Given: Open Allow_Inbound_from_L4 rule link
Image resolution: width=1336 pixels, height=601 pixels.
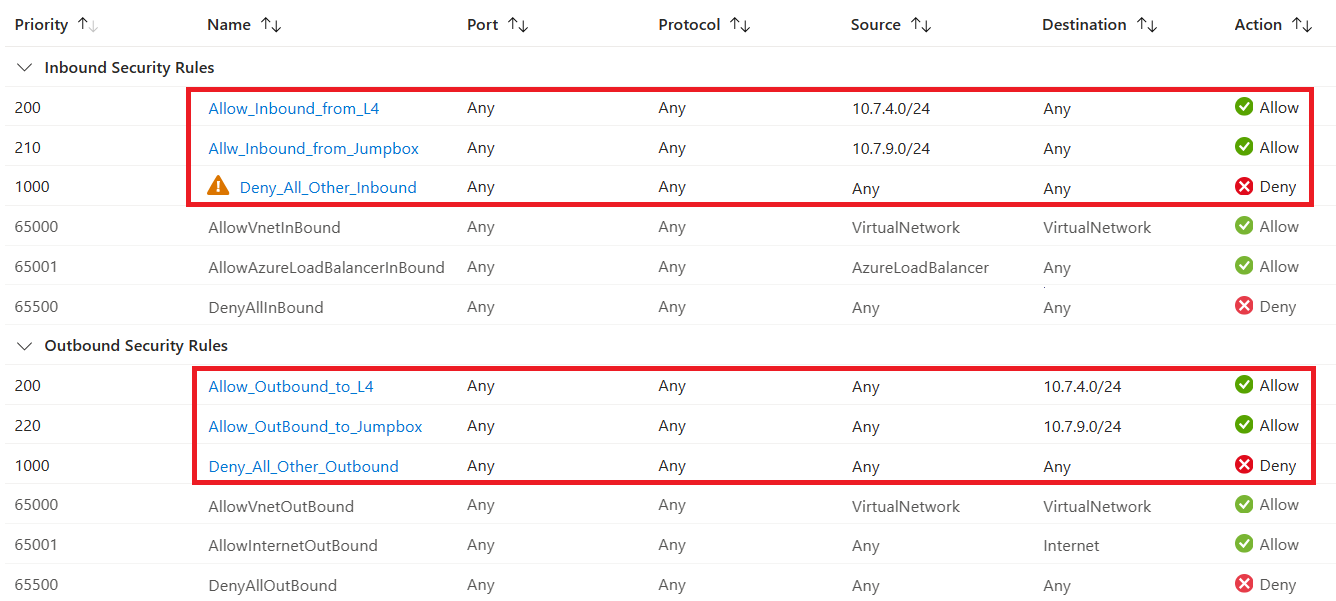Looking at the screenshot, I should tap(294, 108).
